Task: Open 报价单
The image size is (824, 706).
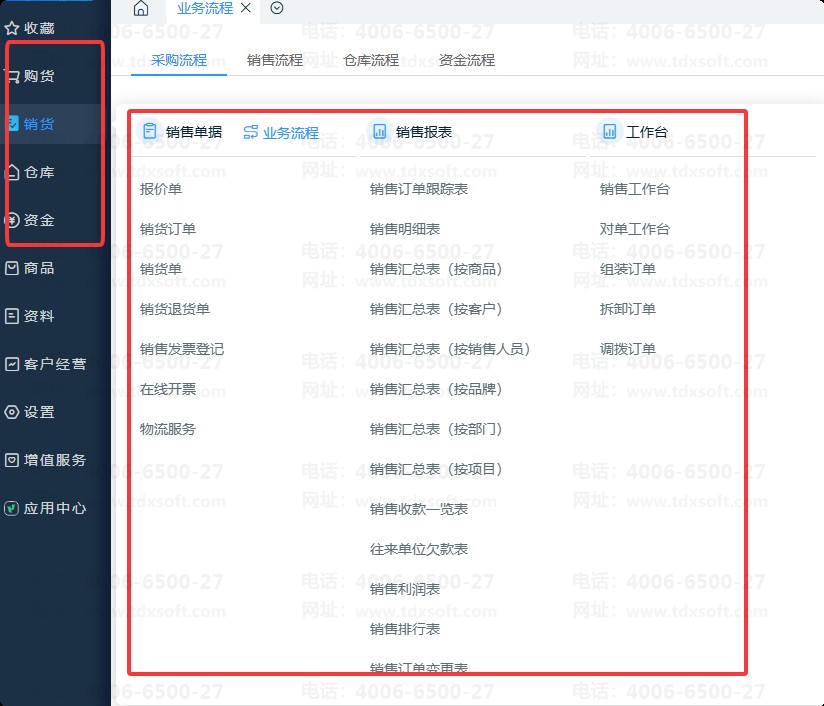Action: tap(161, 189)
